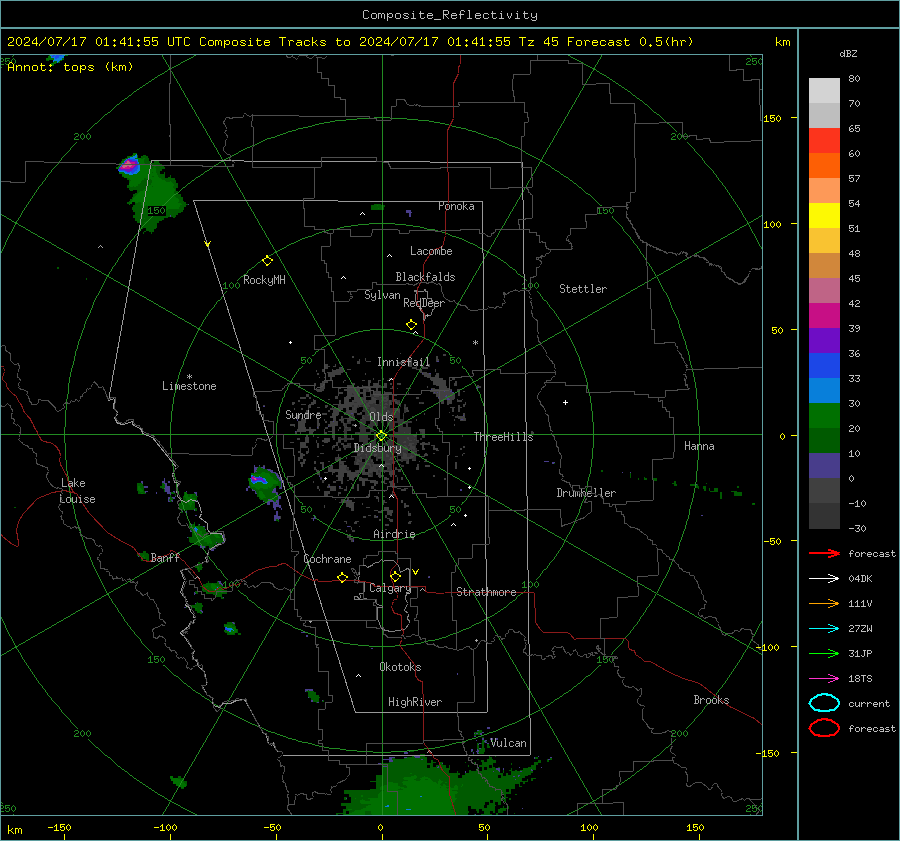900x841 pixels.
Task: Click the Blackfalds city label
Action: 425,277
